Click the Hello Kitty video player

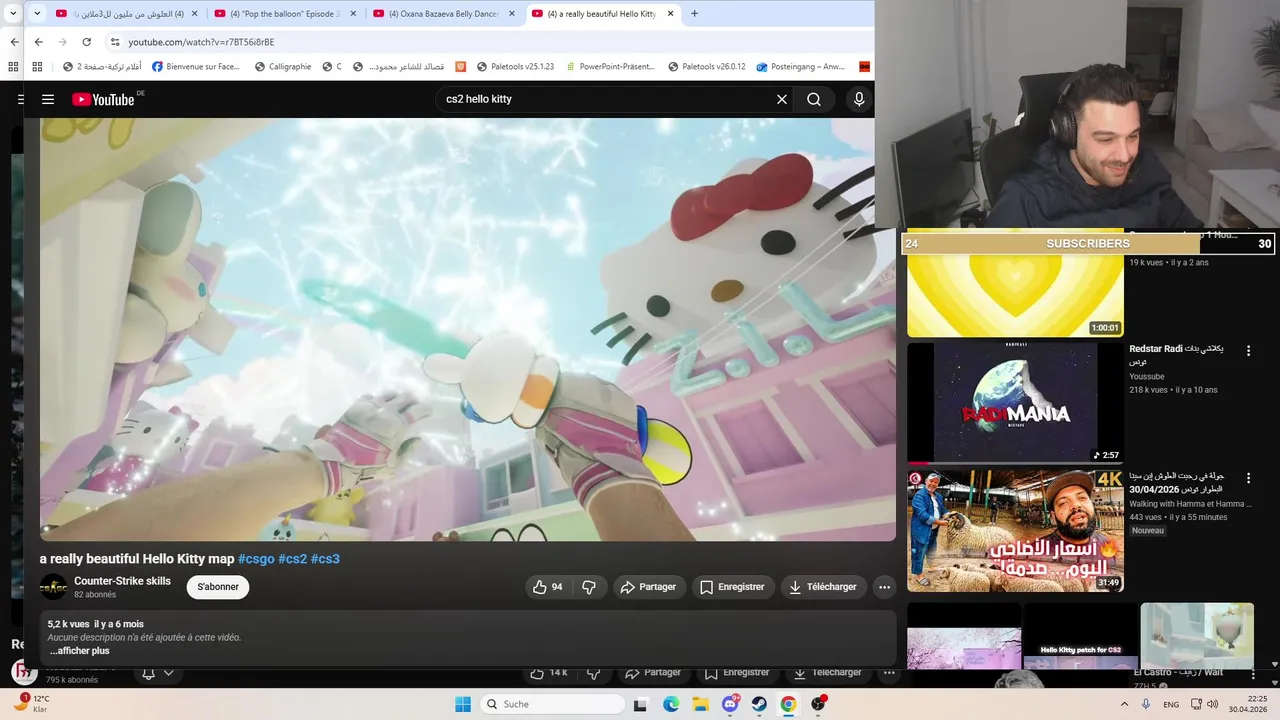[x=468, y=330]
